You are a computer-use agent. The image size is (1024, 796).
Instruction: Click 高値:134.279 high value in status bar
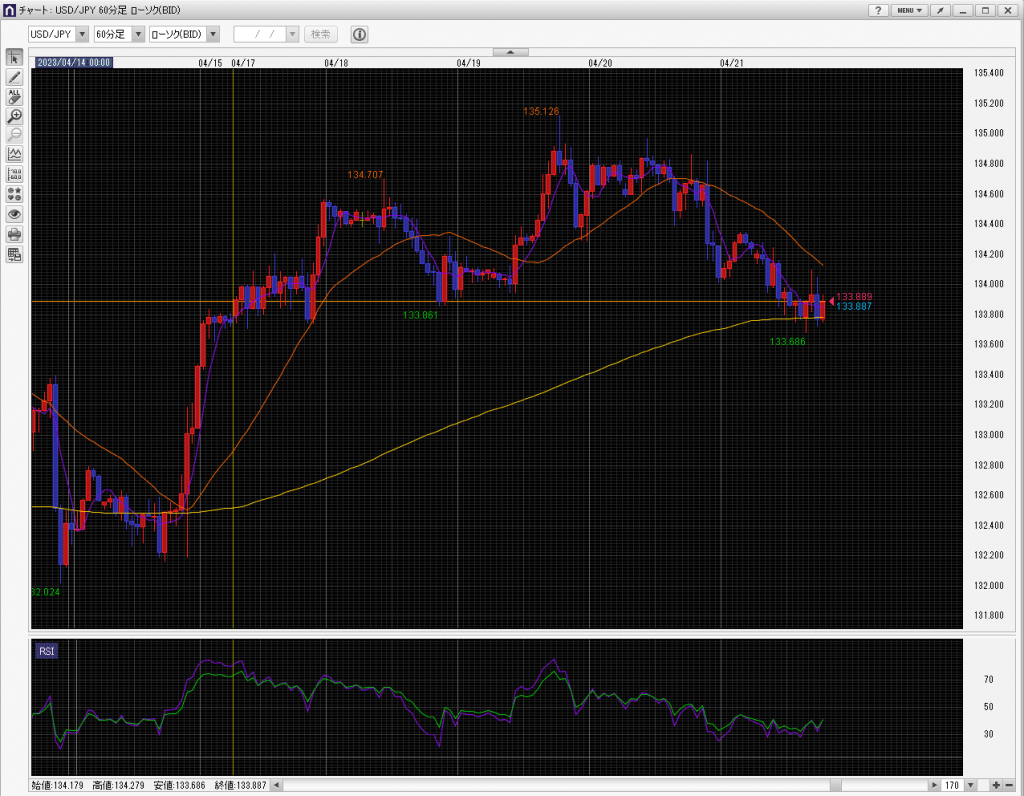click(x=118, y=785)
